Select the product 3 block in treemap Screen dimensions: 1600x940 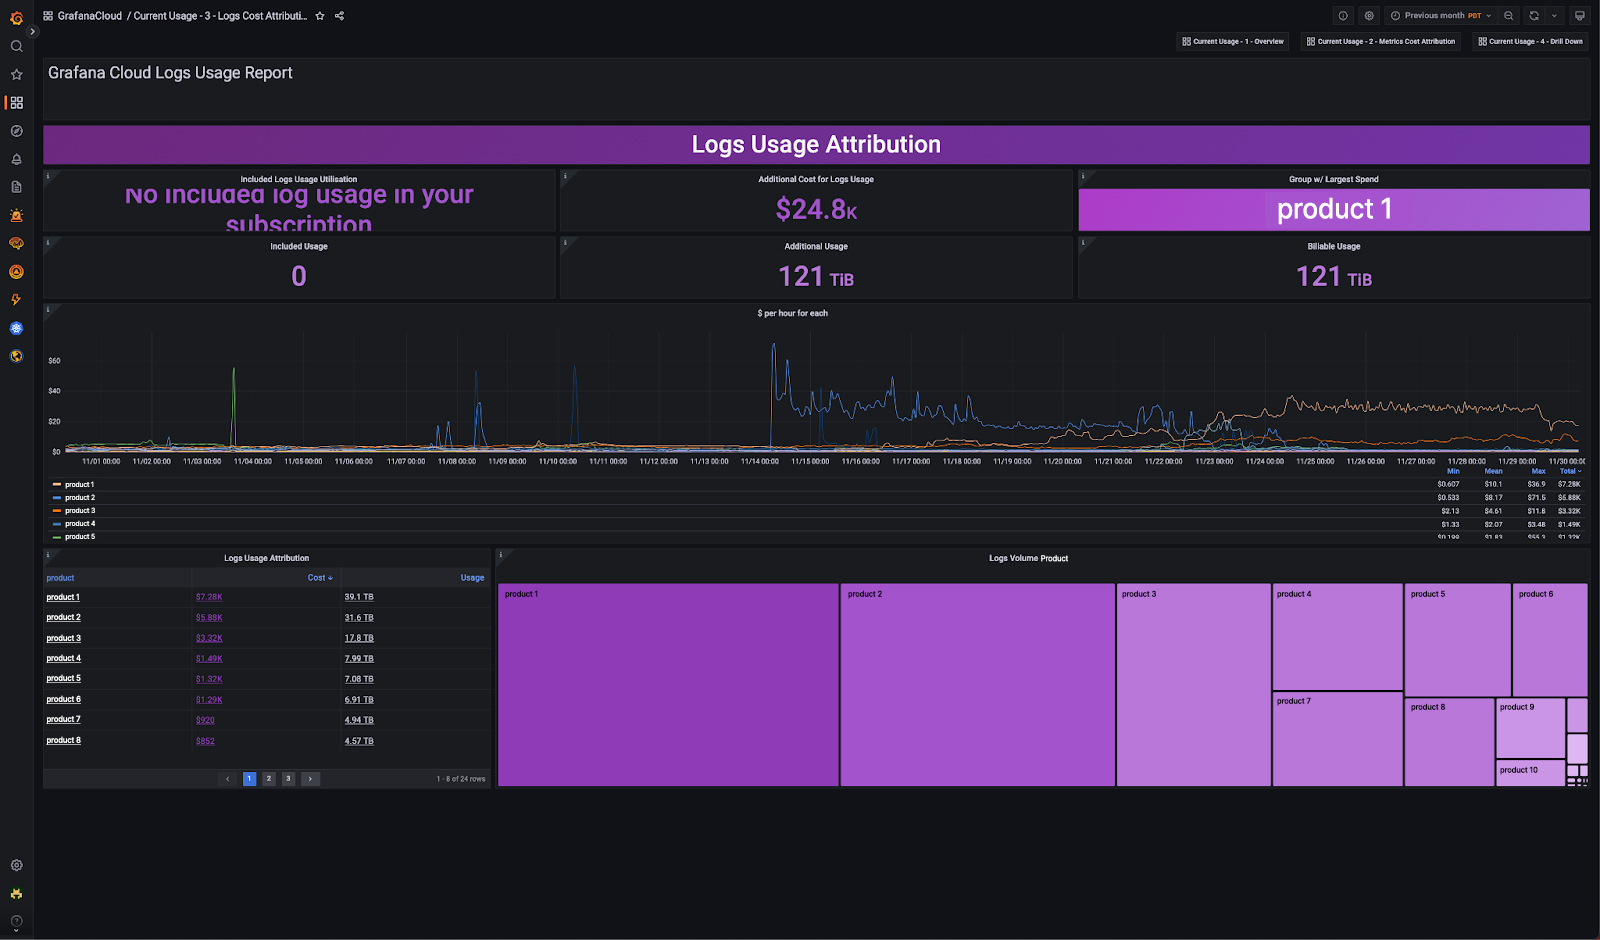click(x=1193, y=685)
